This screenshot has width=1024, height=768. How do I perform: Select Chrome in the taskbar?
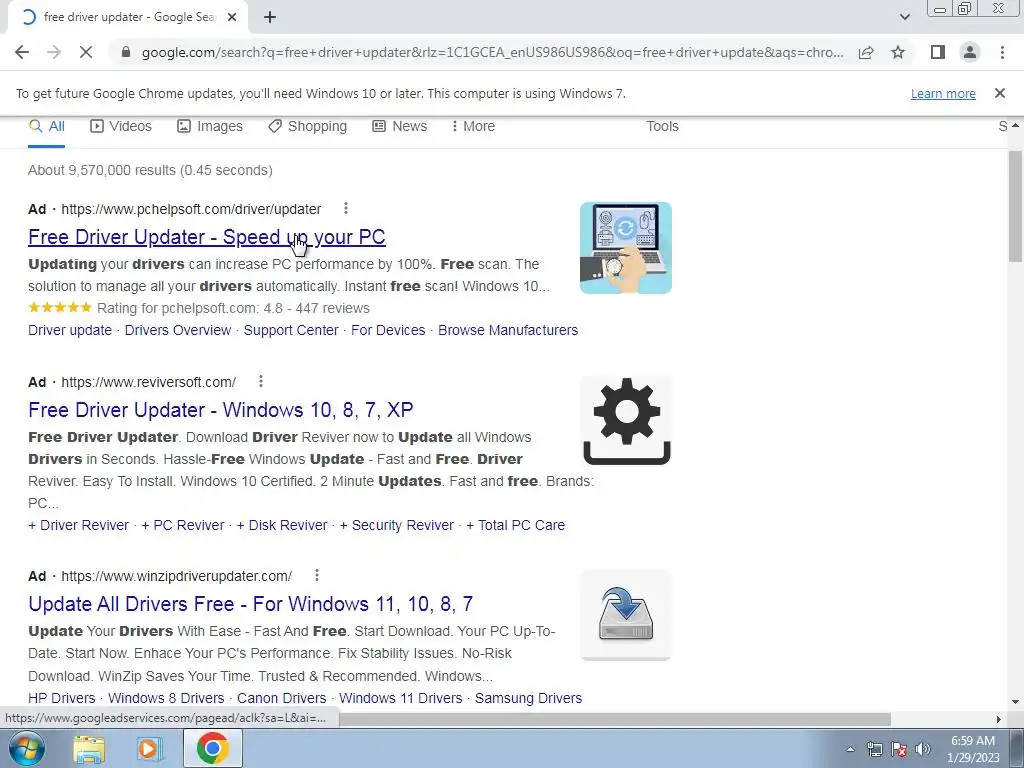coord(213,748)
